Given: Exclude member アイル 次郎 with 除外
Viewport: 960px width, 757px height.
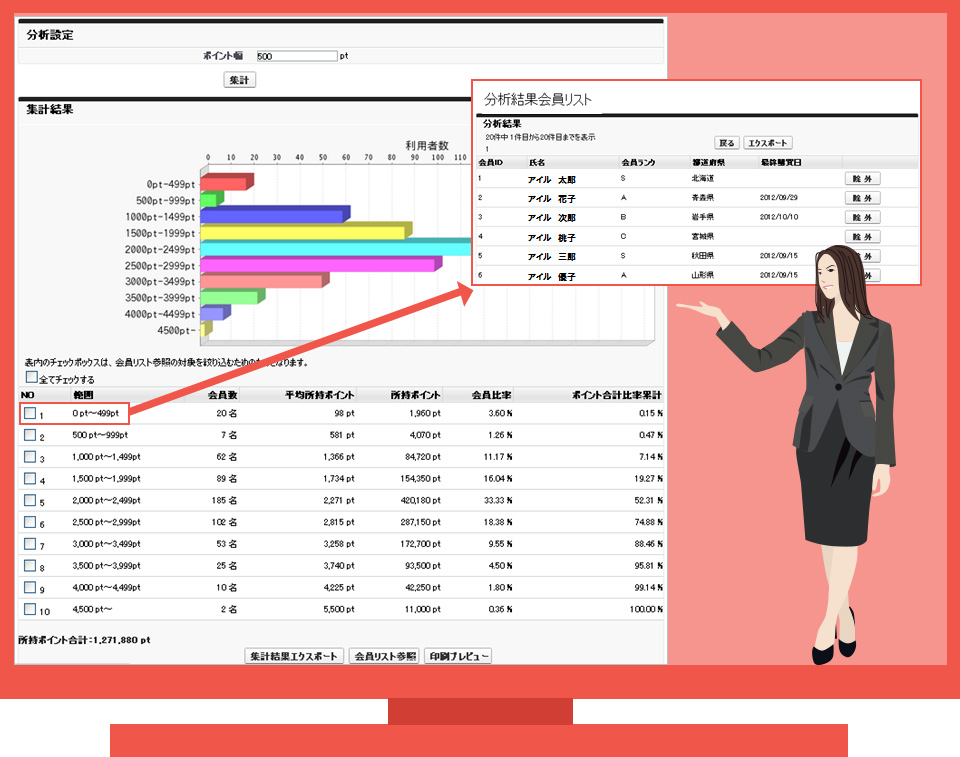Looking at the screenshot, I should [x=862, y=217].
